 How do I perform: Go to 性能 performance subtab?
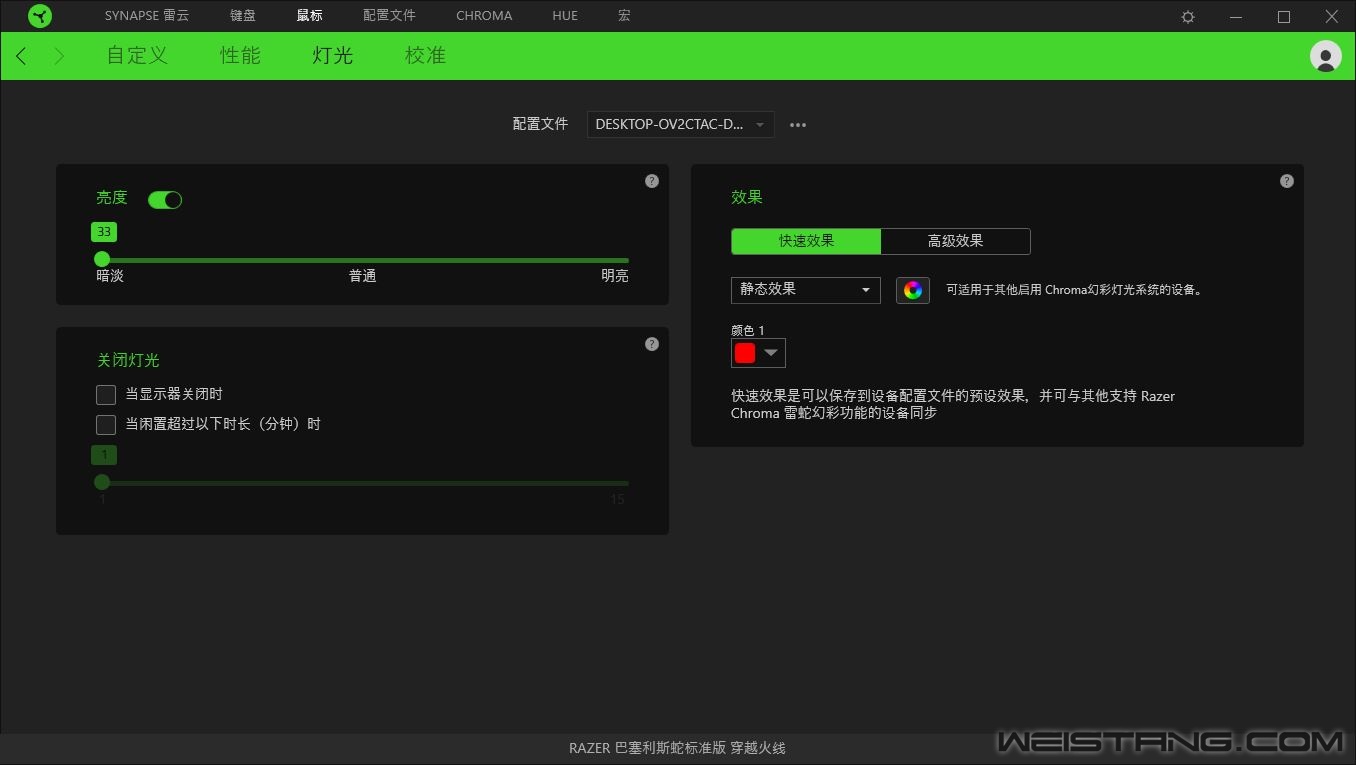[240, 56]
